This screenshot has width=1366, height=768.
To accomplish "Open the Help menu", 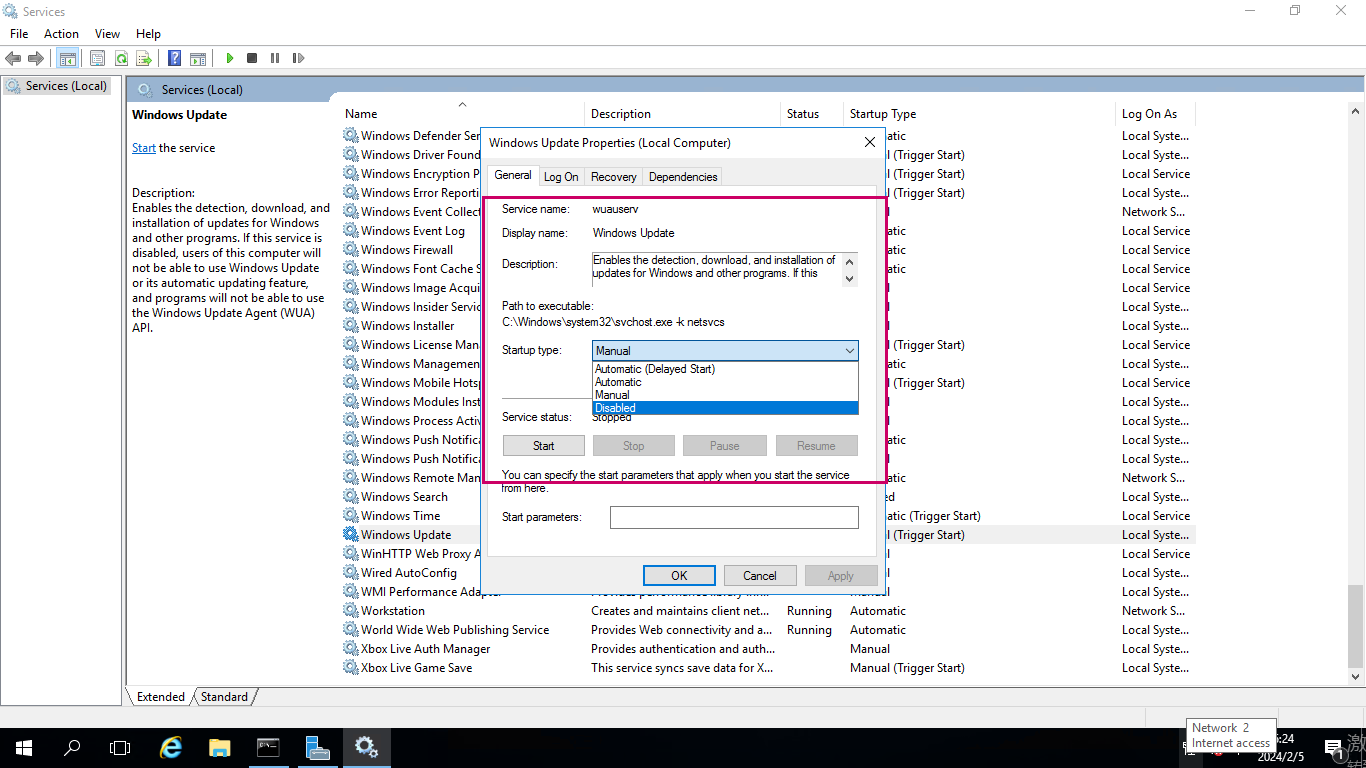I will click(x=148, y=33).
